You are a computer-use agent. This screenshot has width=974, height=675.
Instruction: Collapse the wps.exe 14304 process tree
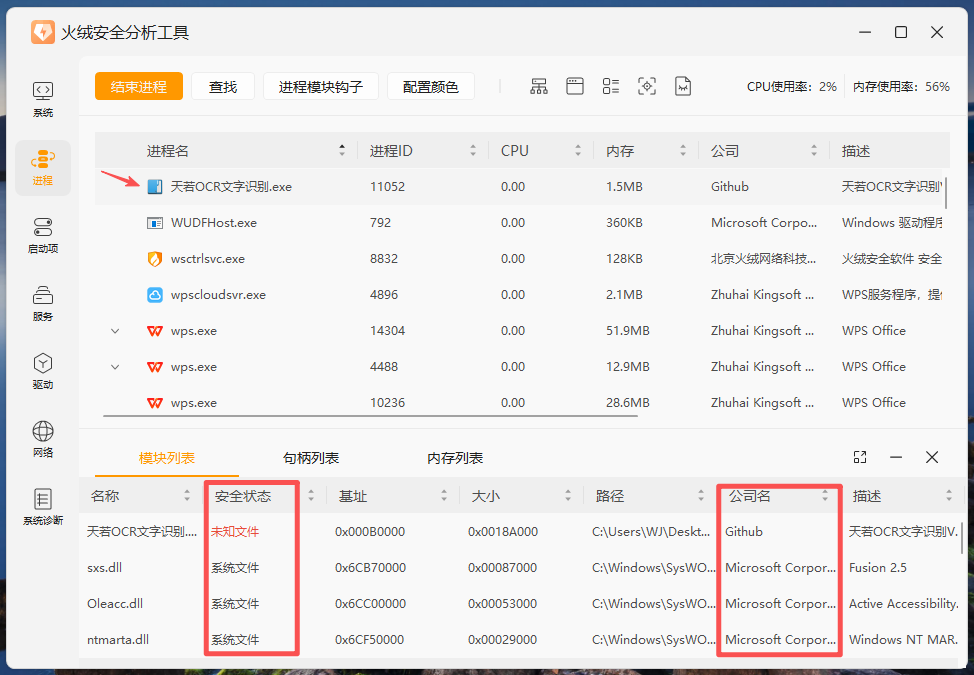(115, 331)
